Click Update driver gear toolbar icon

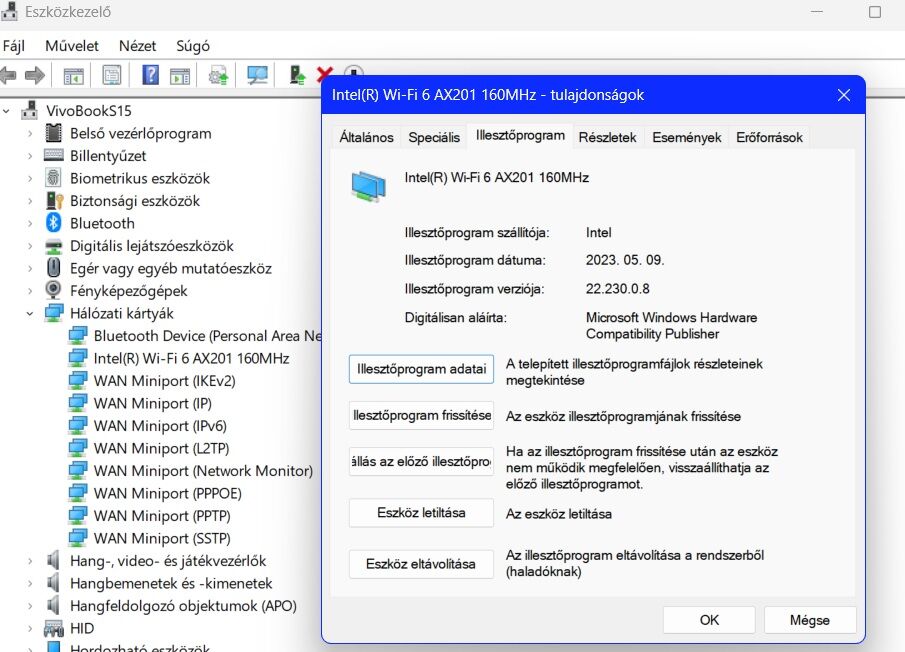[218, 76]
